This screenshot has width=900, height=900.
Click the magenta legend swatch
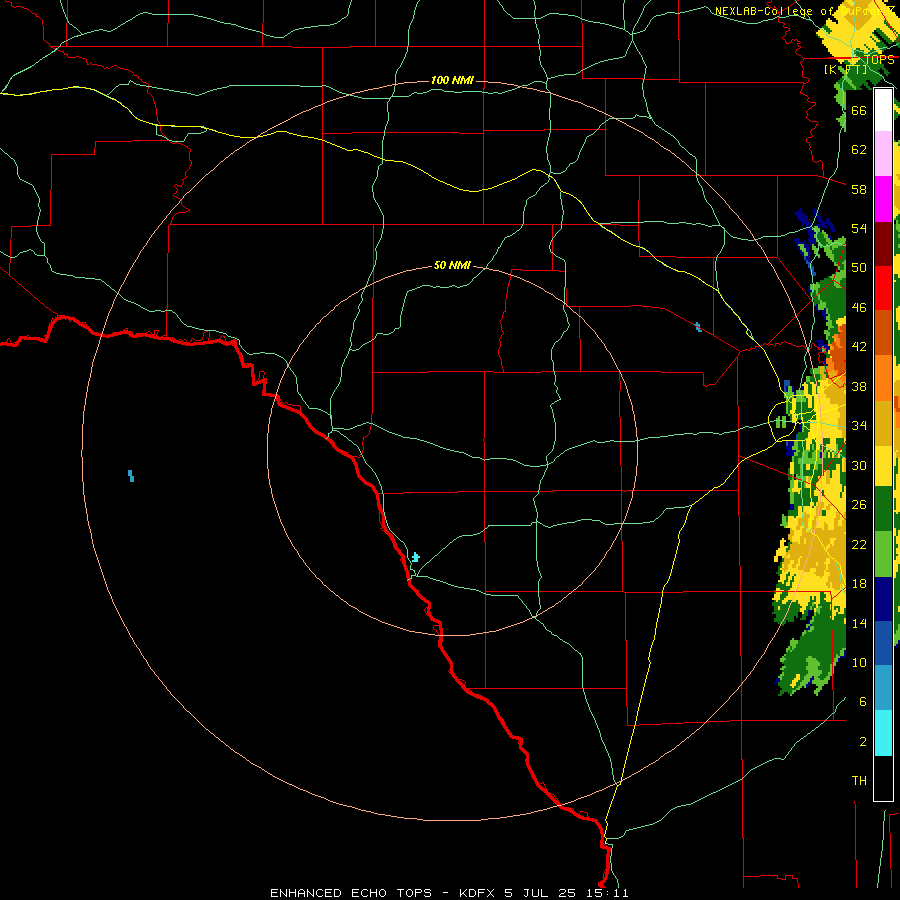tap(883, 199)
